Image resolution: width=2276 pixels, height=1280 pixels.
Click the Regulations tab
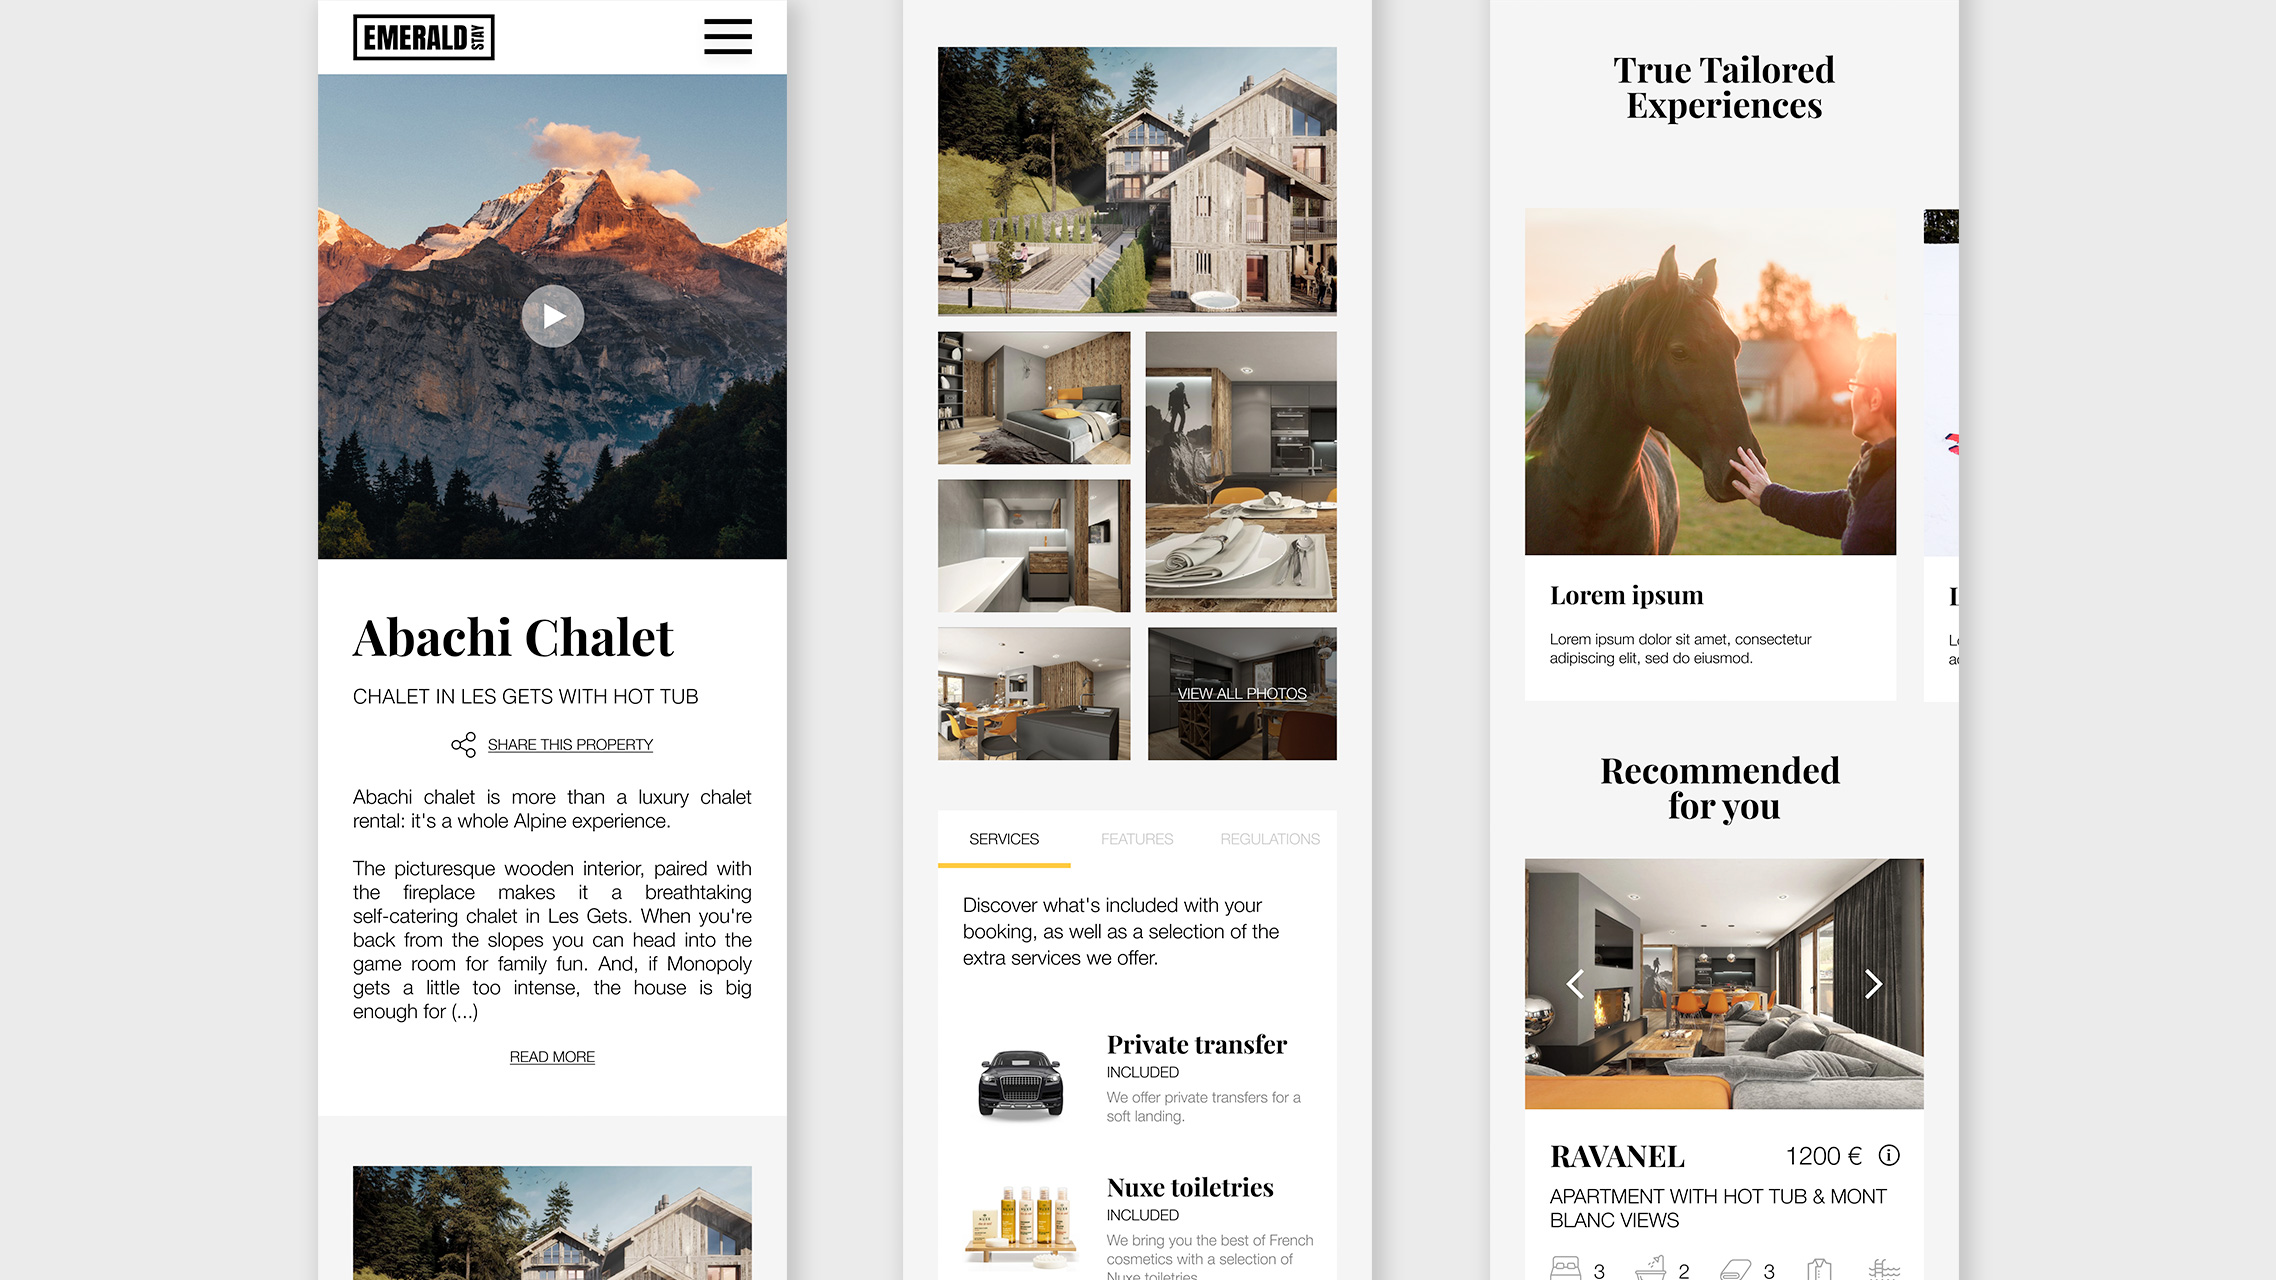pyautogui.click(x=1269, y=839)
